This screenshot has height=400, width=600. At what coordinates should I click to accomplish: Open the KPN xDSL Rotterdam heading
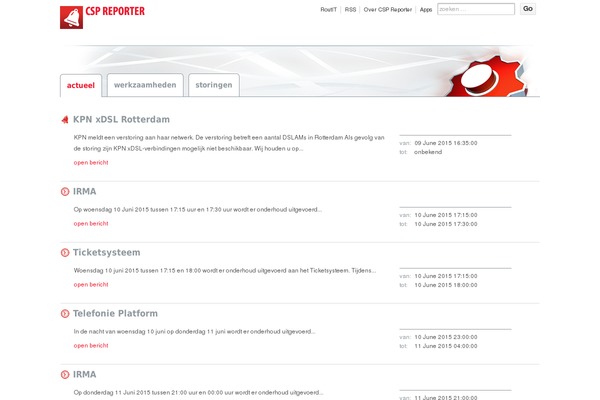tap(121, 119)
